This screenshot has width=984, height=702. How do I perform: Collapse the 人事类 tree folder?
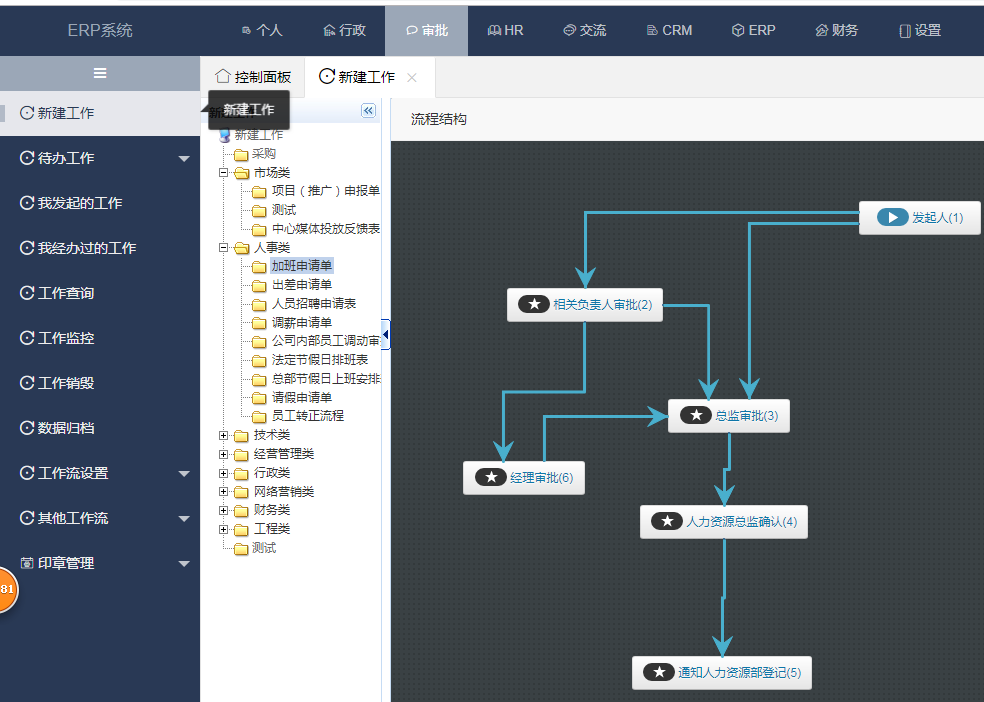[x=224, y=247]
